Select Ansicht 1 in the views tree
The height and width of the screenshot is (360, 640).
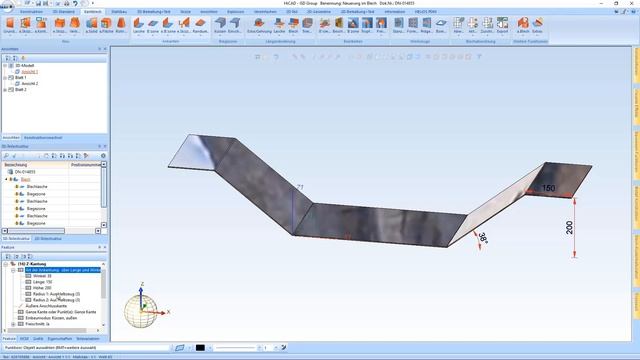tap(30, 71)
